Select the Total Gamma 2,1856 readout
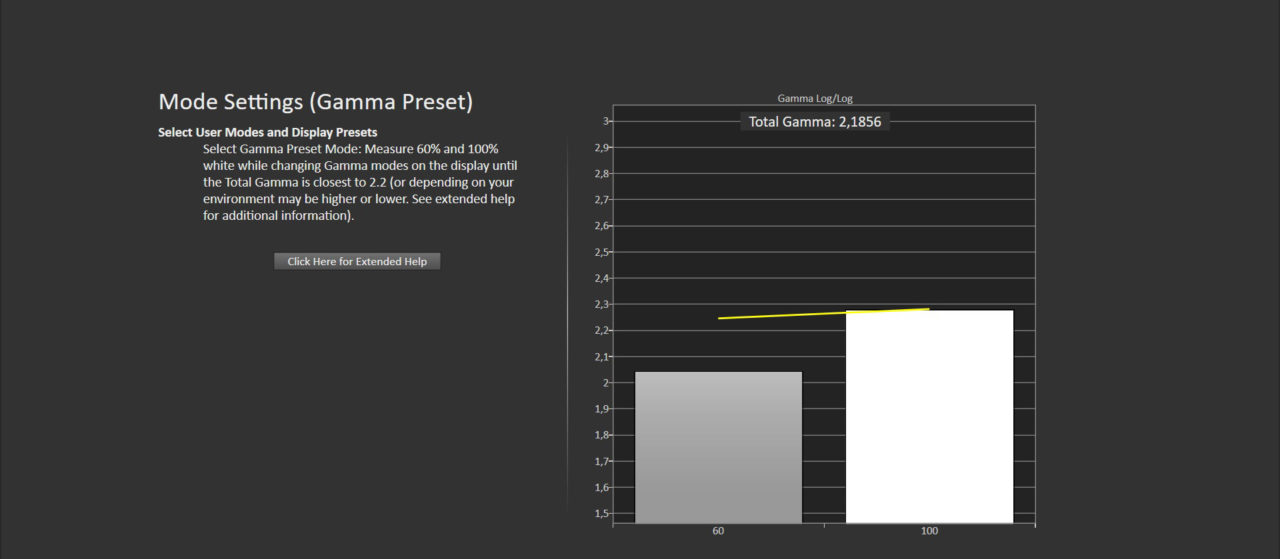 tap(815, 122)
